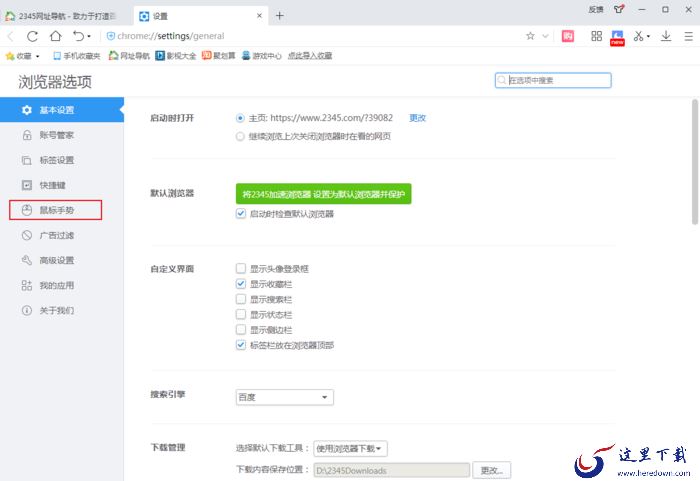Open 鼠标手势 settings section
Screen dimensions: 700x481
pos(56,210)
